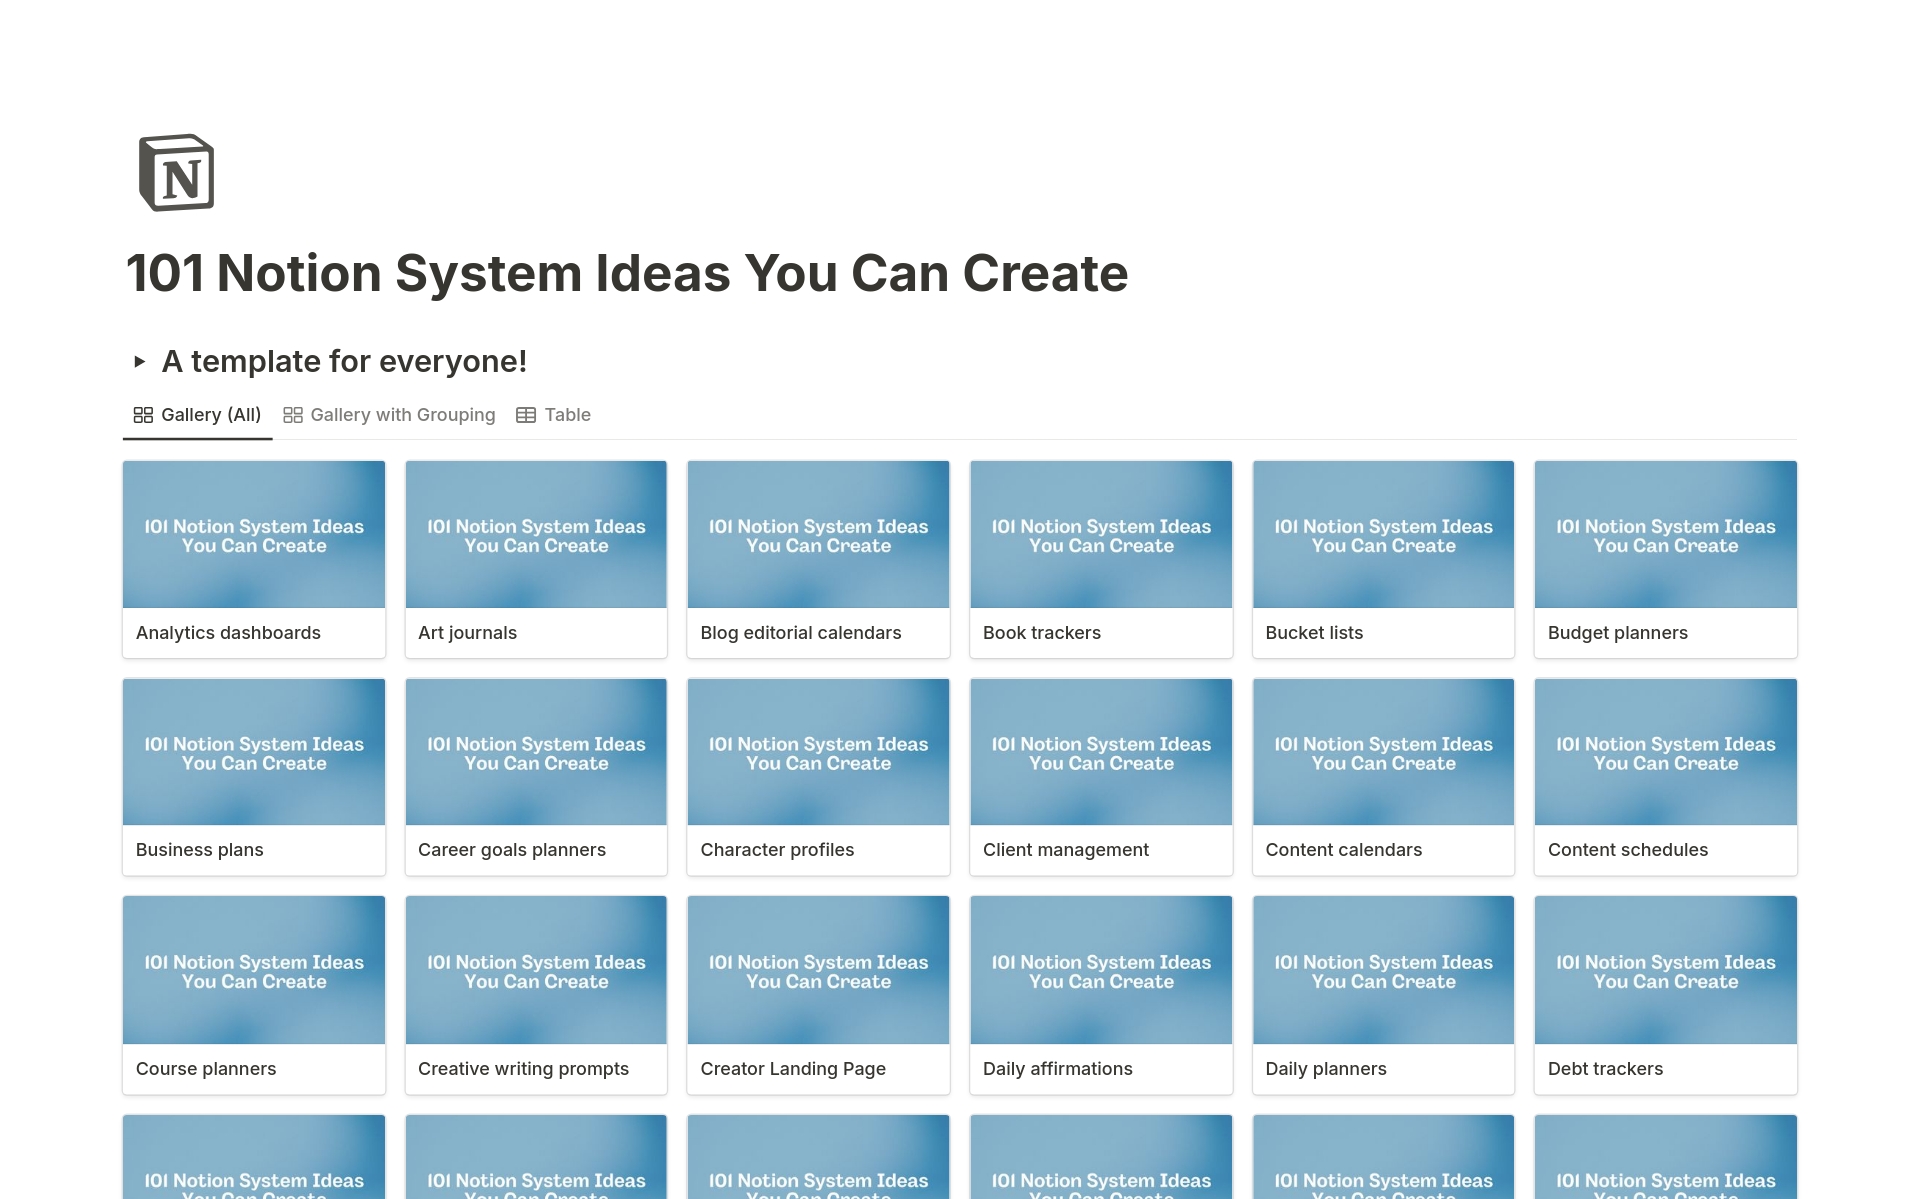1920x1199 pixels.
Task: Open the Art journals card cover
Action: [x=536, y=535]
